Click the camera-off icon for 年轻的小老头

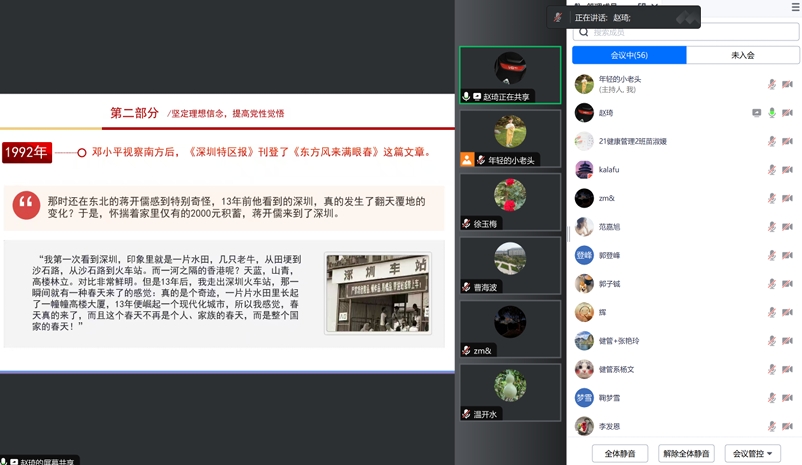[787, 84]
